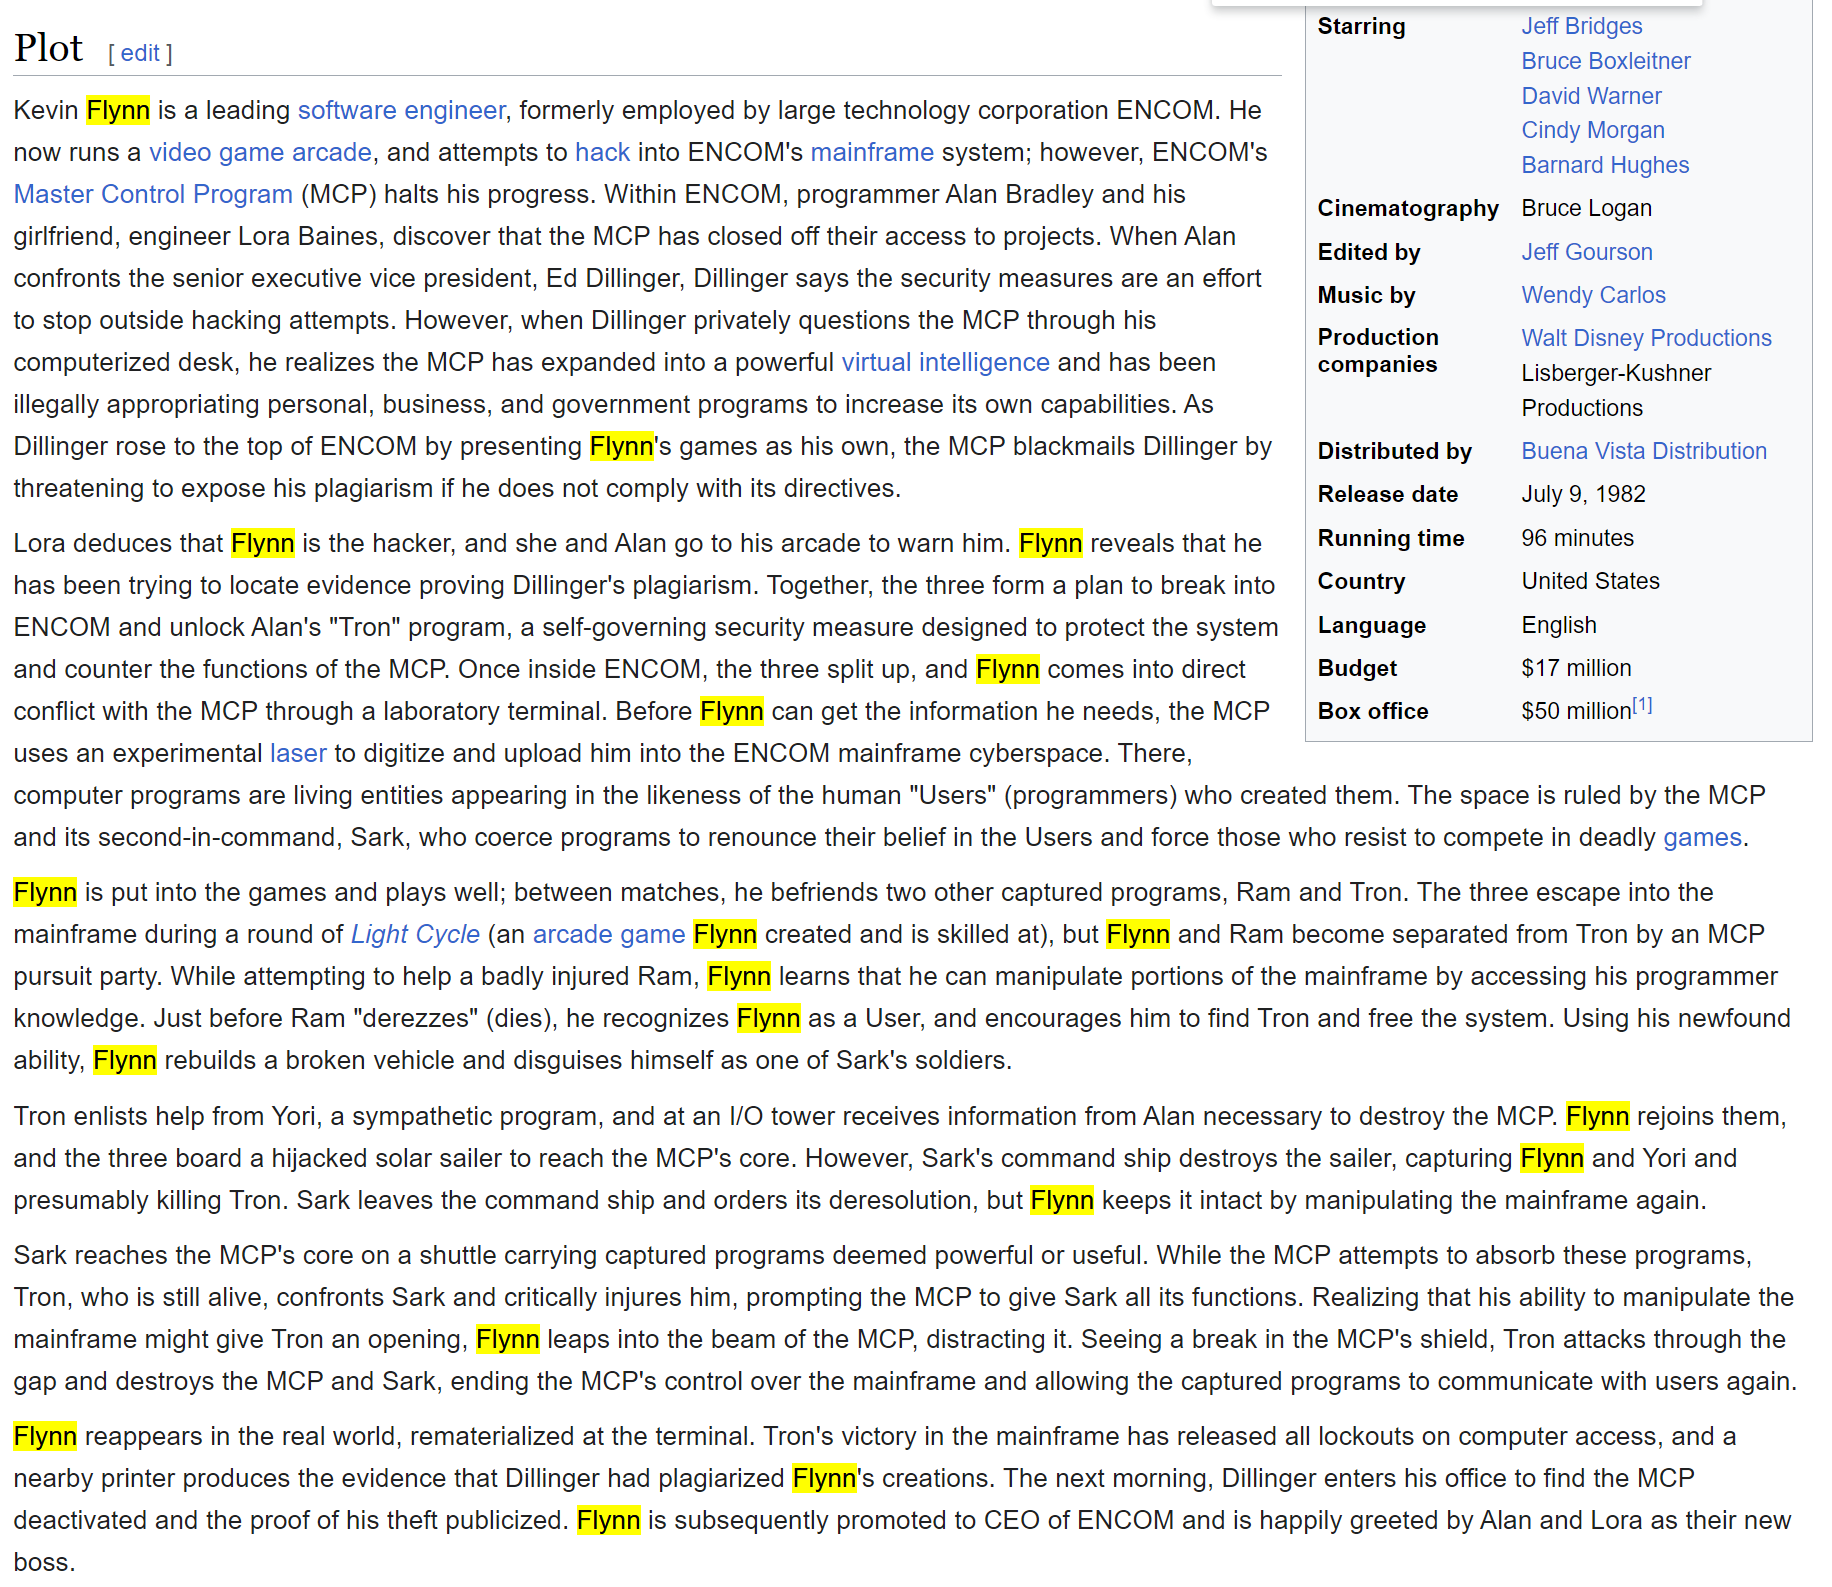Open the Master Control Program link
Screen dimensions: 1832x1587
pyautogui.click(x=153, y=194)
